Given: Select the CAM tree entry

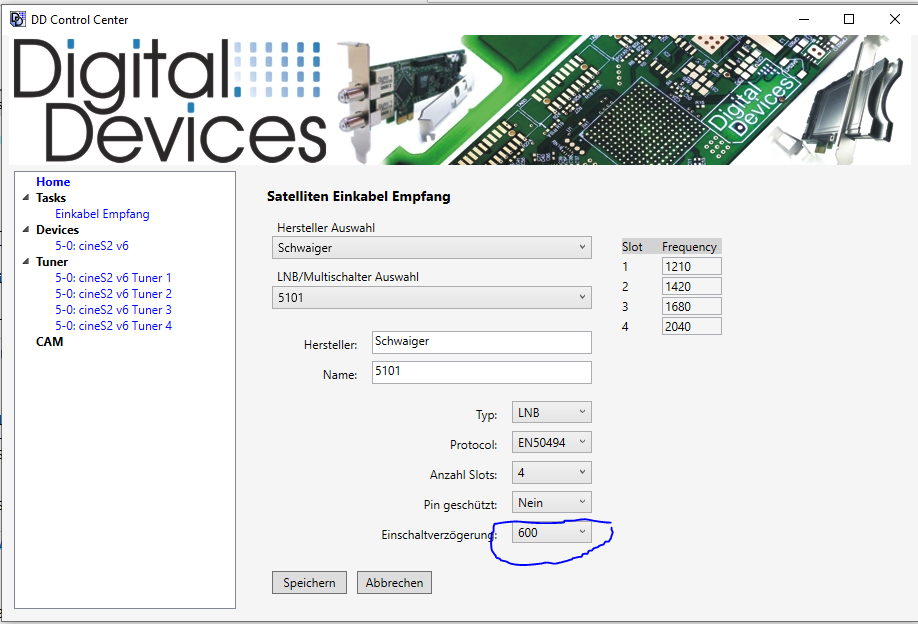Looking at the screenshot, I should click(49, 342).
